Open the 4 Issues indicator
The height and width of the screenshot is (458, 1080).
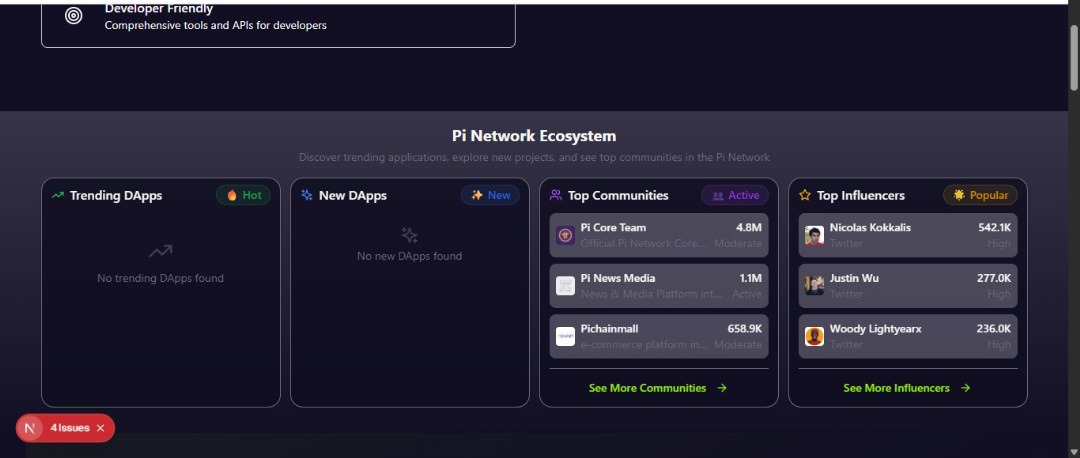pos(70,428)
